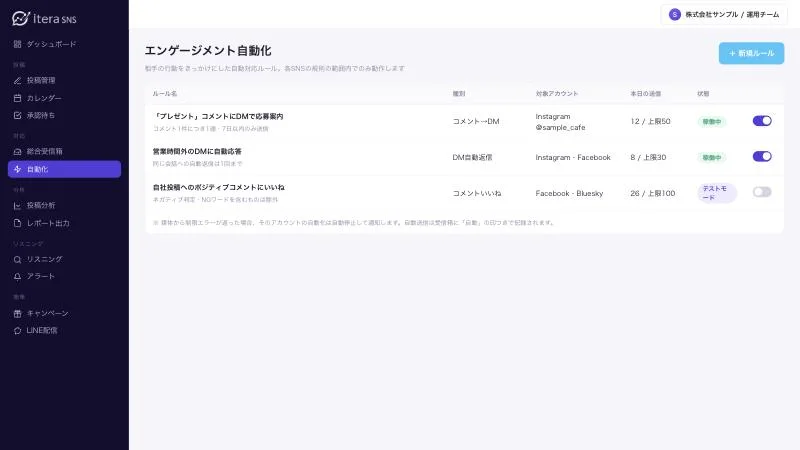800x450 pixels.
Task: Open the ダッシュボード grid icon
Action: tap(17, 44)
